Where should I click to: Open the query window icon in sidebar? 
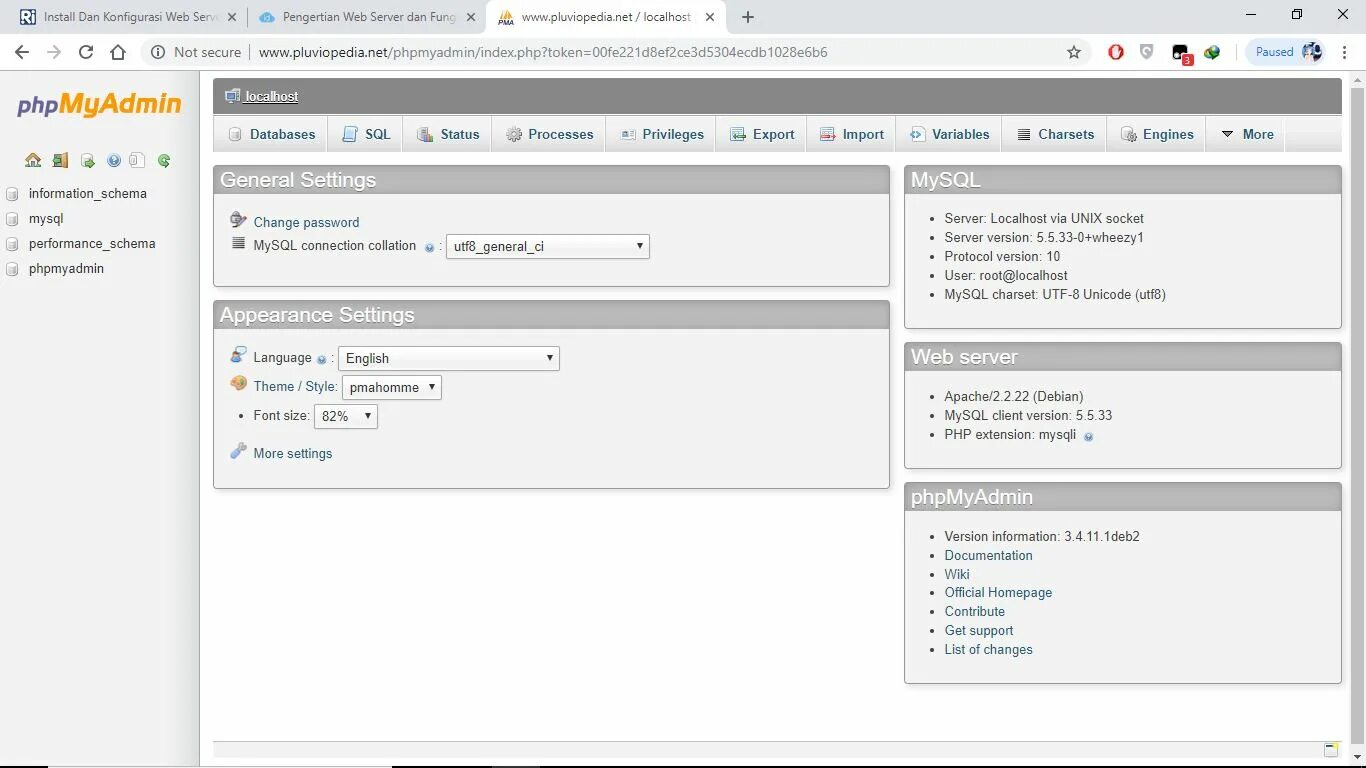pyautogui.click(x=88, y=160)
